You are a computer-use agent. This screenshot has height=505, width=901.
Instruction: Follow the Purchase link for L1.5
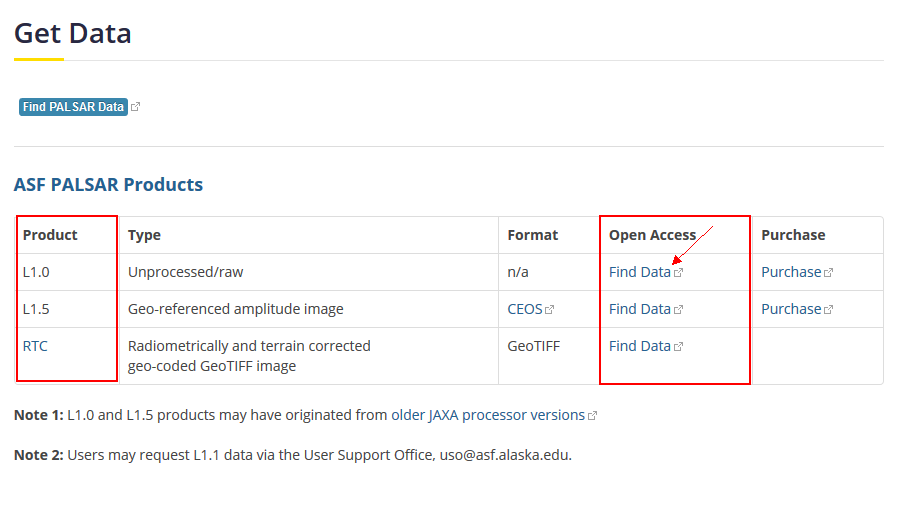(x=790, y=309)
